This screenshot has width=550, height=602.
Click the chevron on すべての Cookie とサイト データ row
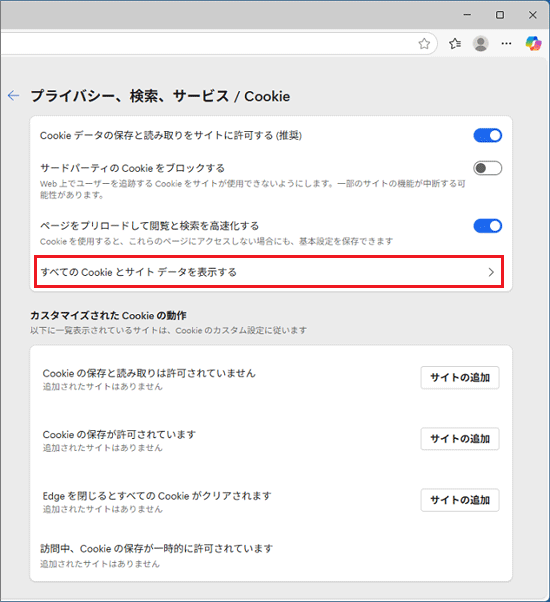click(491, 272)
